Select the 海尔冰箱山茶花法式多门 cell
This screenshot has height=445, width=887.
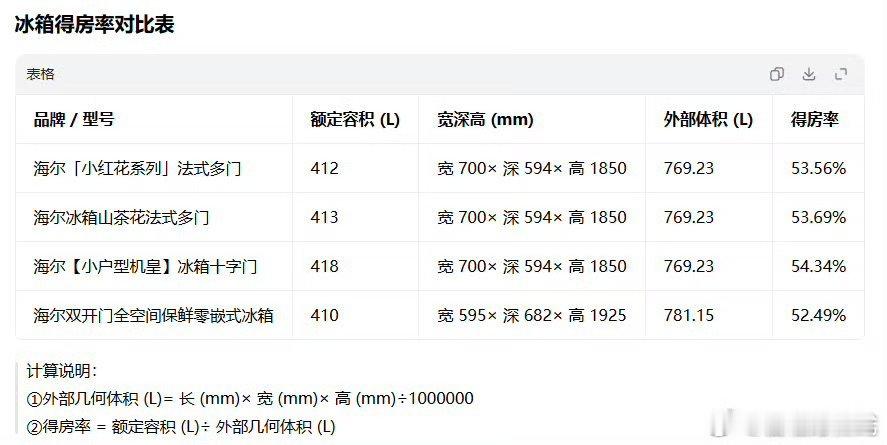(x=121, y=217)
